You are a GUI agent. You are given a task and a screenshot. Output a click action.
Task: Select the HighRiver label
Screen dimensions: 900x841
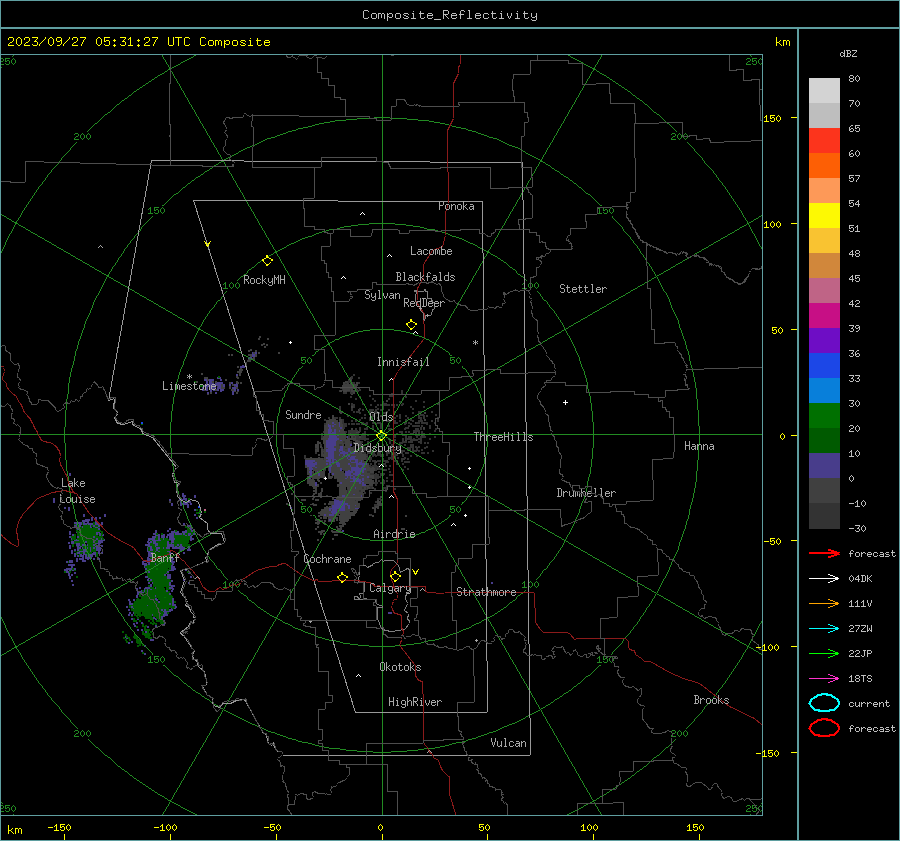coord(415,702)
